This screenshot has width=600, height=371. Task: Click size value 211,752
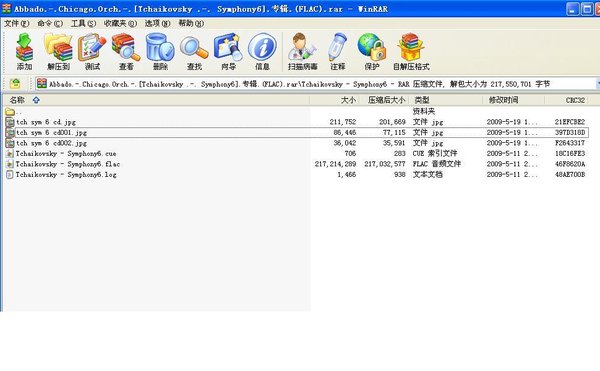[x=343, y=122]
